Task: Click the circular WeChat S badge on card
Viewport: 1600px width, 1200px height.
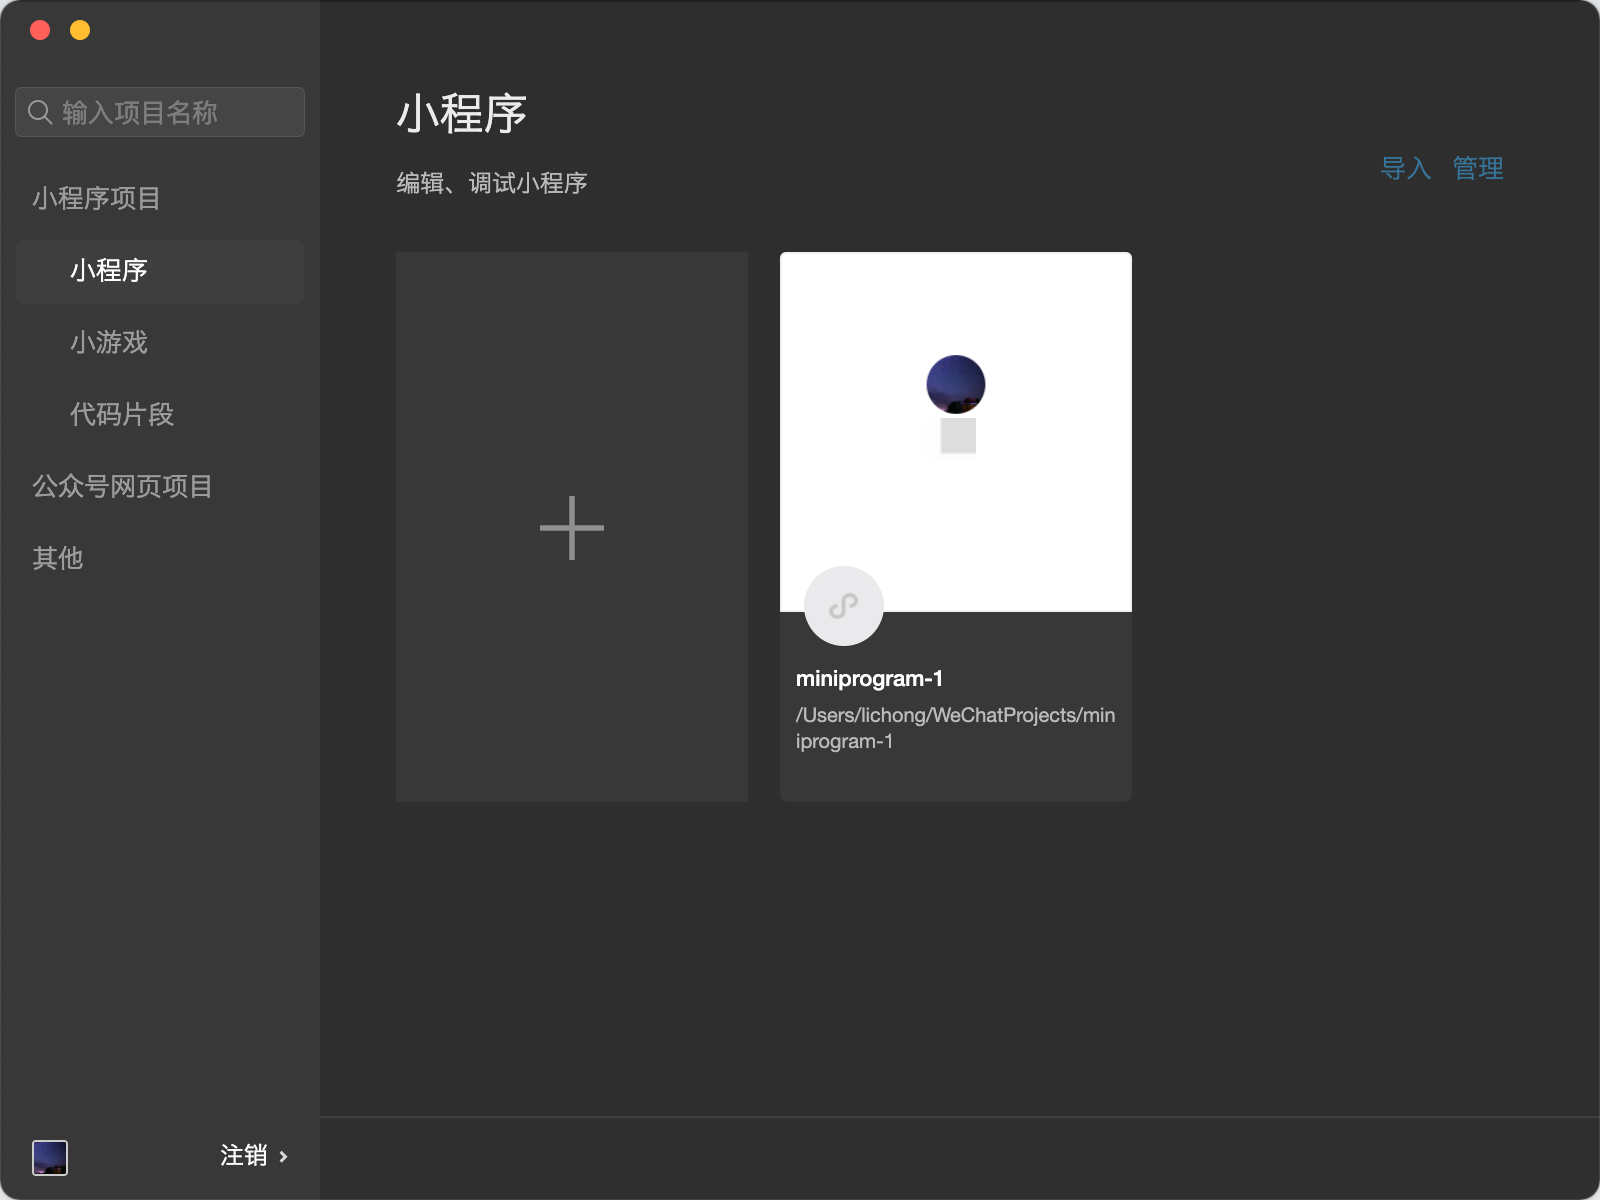Action: (844, 605)
